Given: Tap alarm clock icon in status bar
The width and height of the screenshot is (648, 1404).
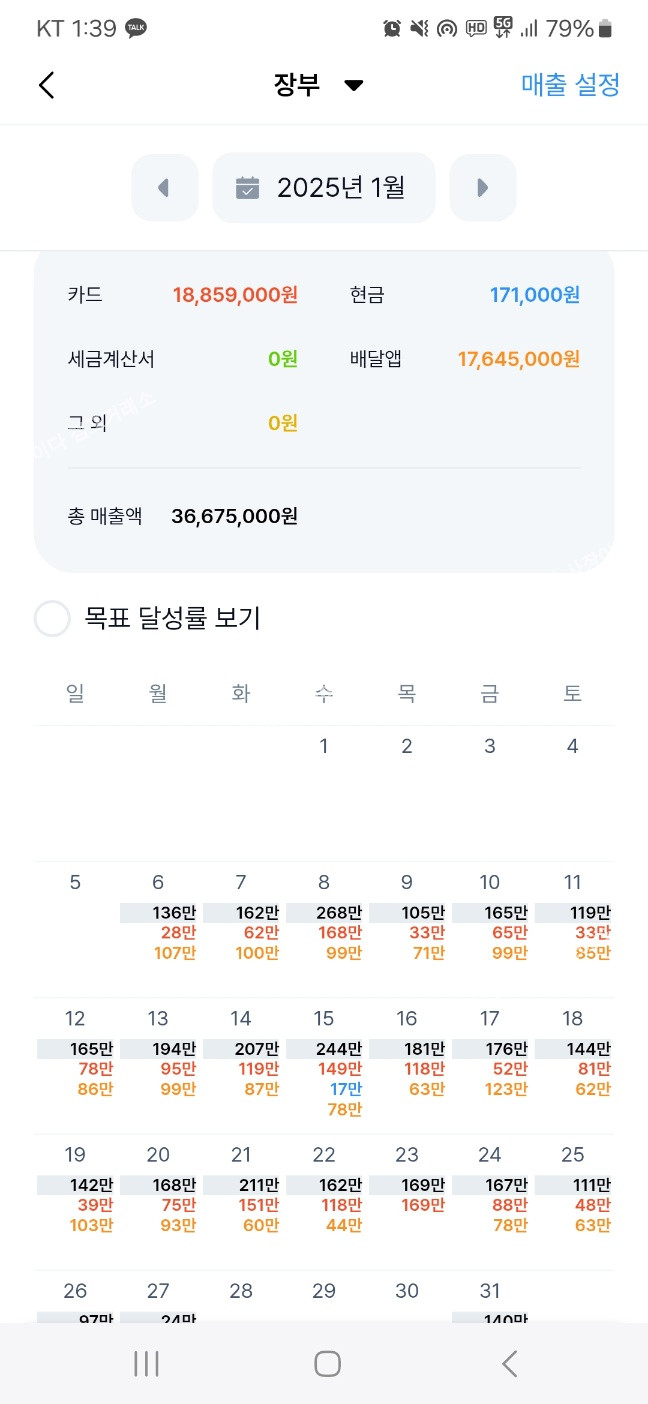Looking at the screenshot, I should point(392,29).
